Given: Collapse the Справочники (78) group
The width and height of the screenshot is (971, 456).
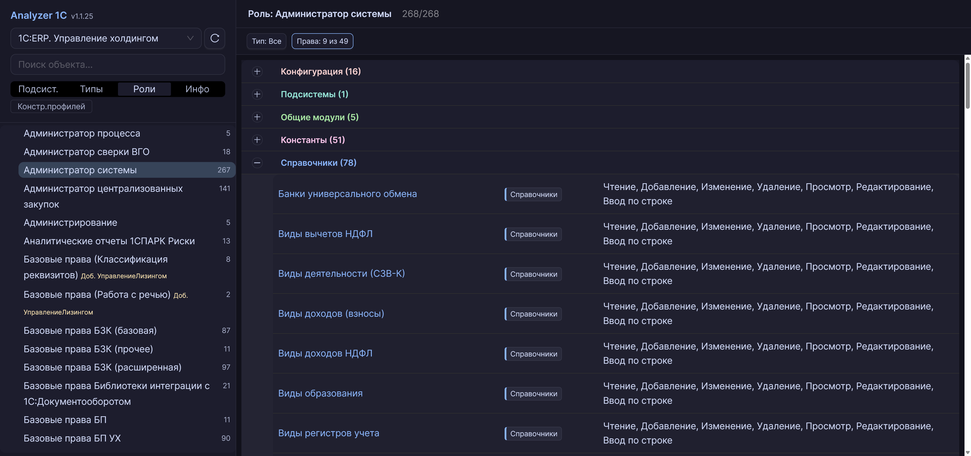Looking at the screenshot, I should click(x=257, y=163).
